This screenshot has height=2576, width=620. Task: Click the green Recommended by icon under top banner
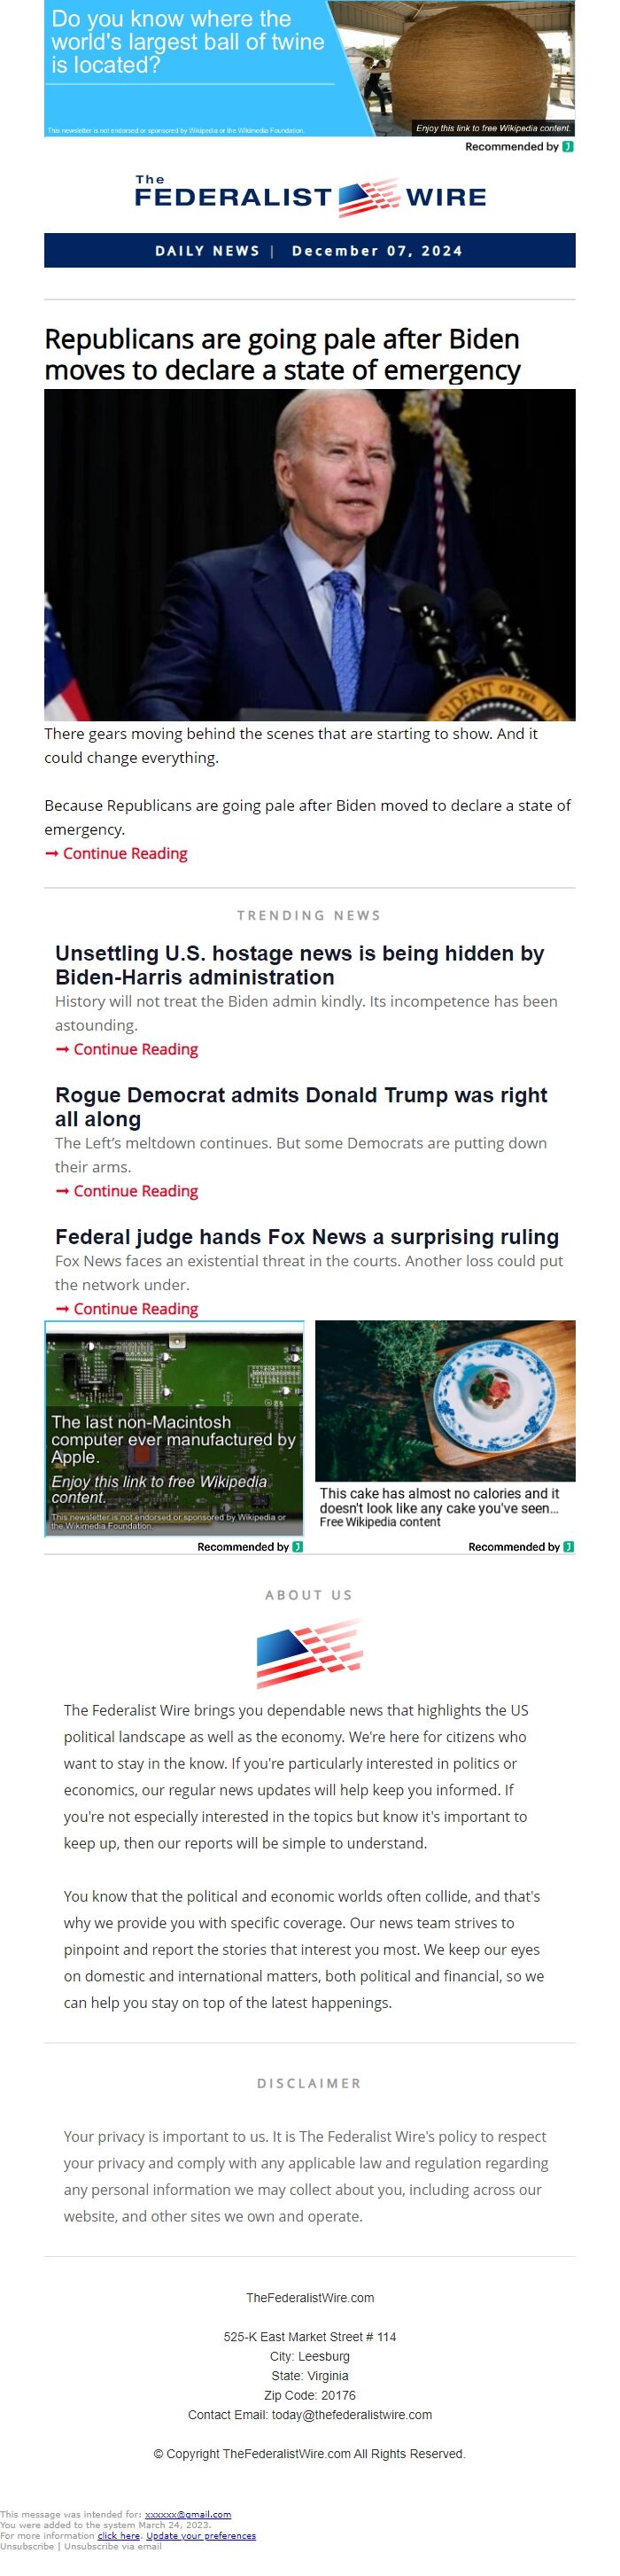[568, 146]
